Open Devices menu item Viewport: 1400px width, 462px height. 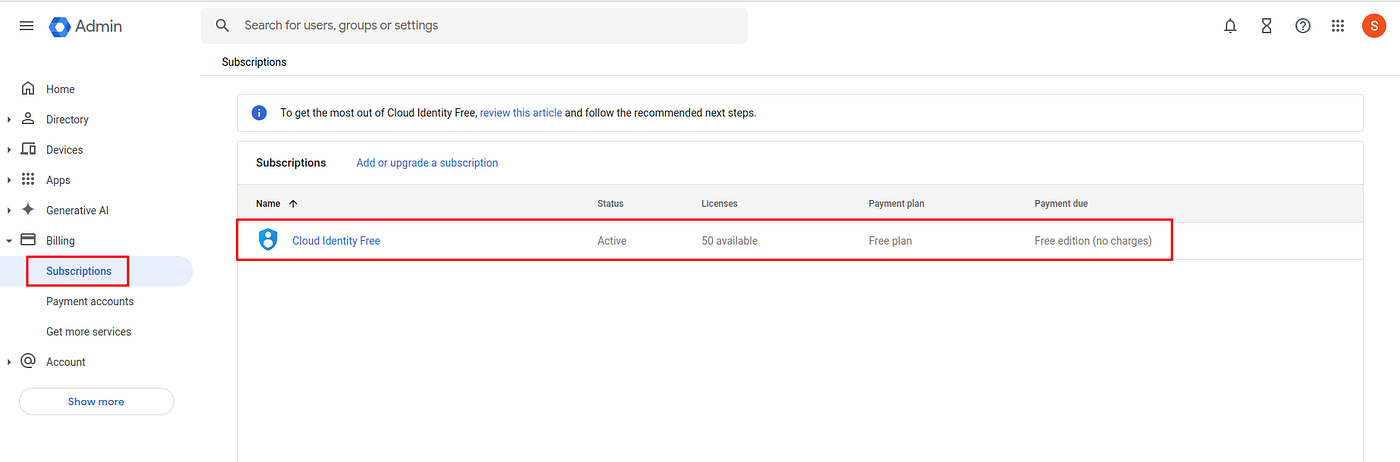tap(64, 150)
